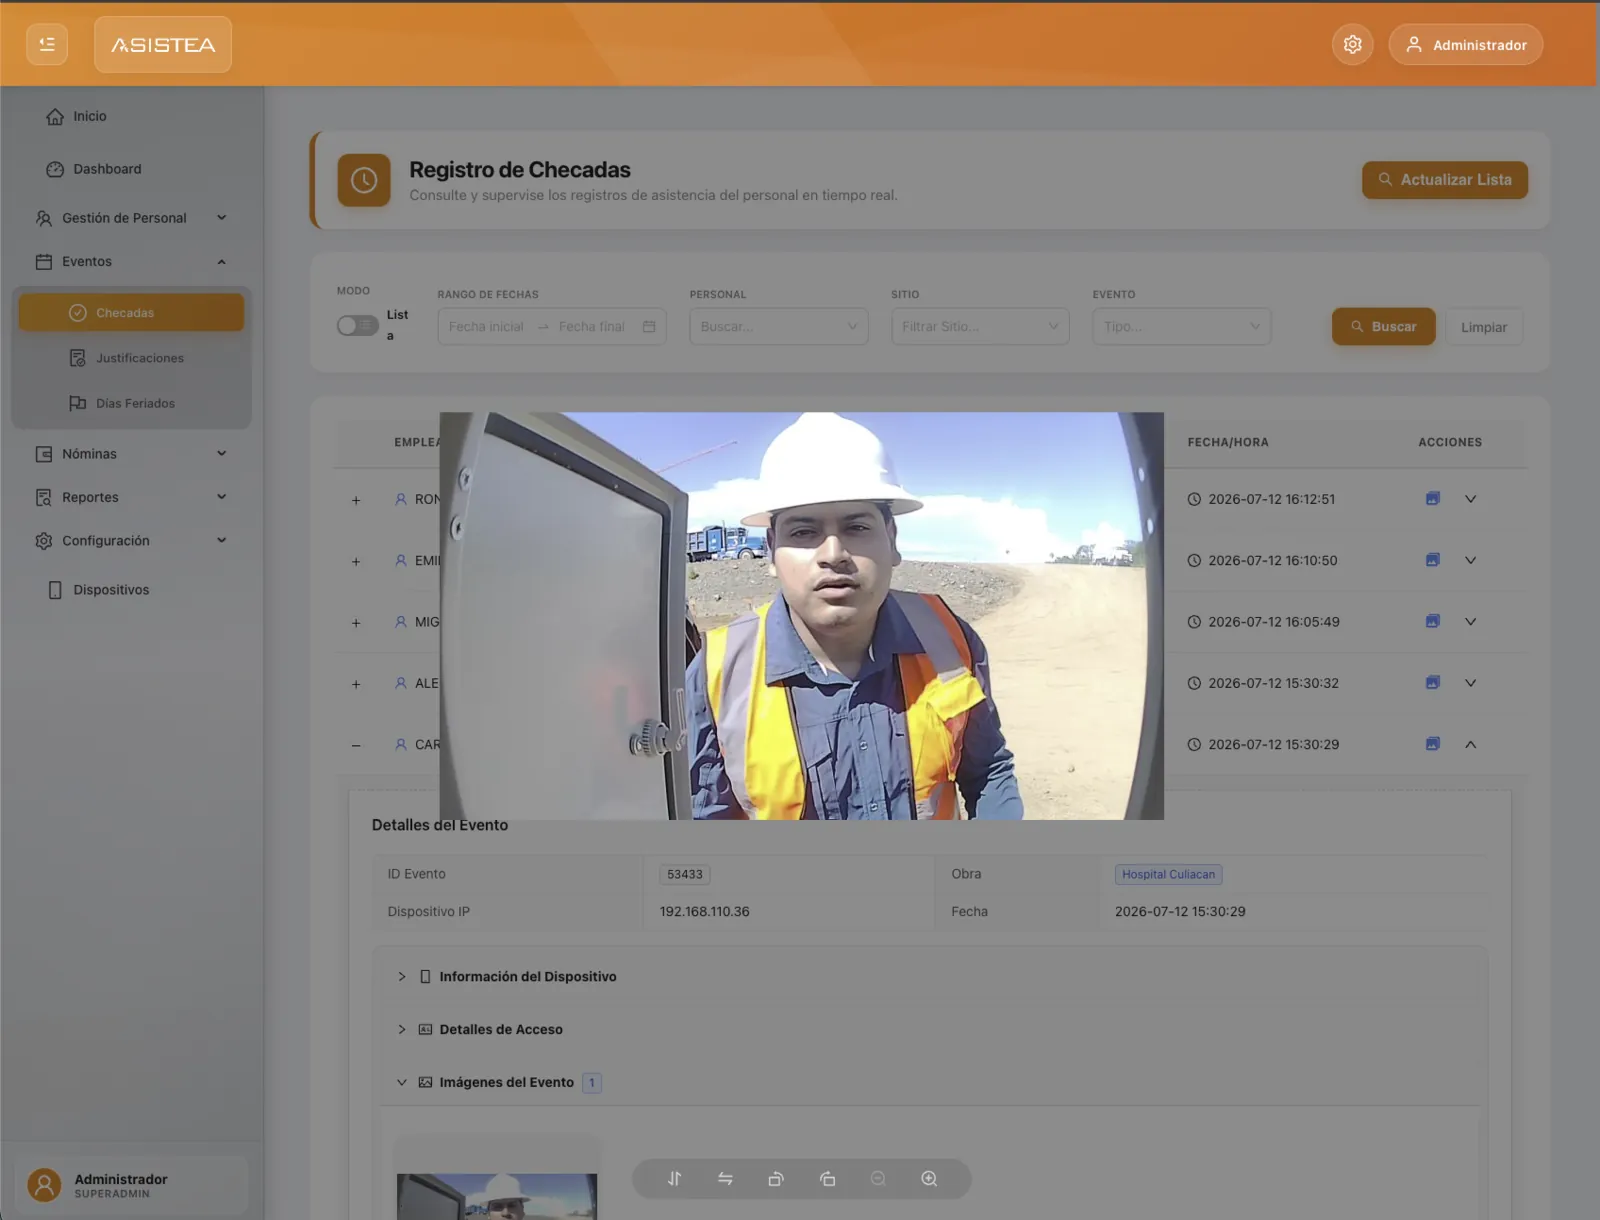Zoom out in the image viewer toolbar

878,1179
